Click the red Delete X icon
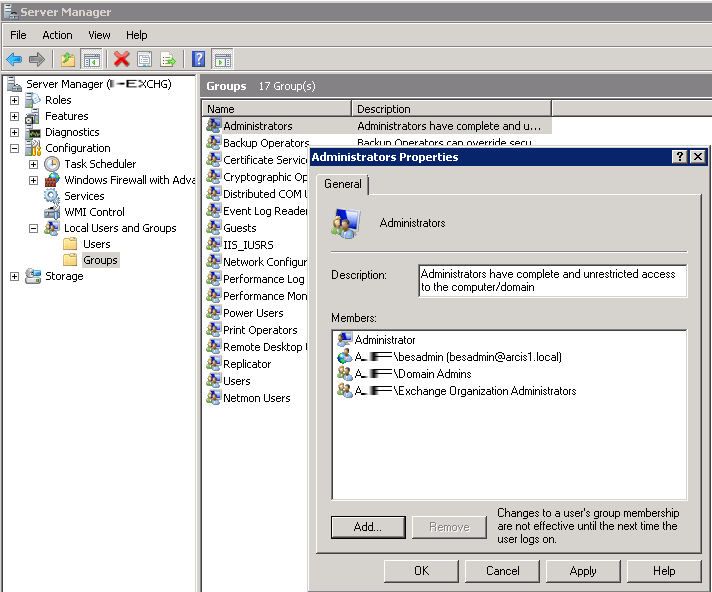The width and height of the screenshot is (712, 592). click(121, 60)
